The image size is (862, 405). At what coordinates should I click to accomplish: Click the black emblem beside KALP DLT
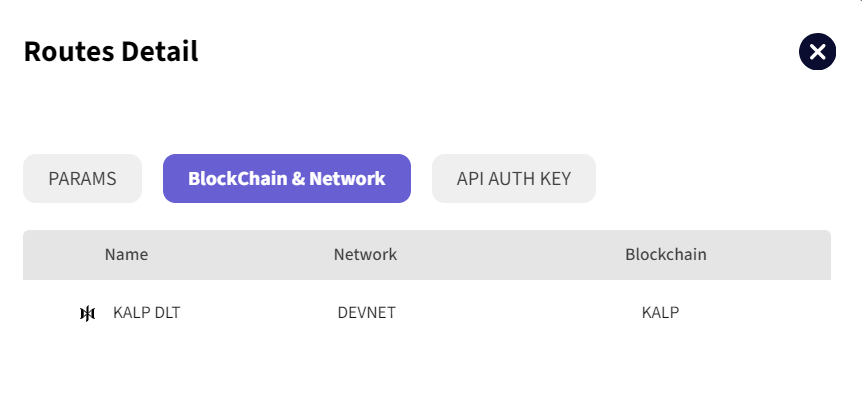(88, 314)
